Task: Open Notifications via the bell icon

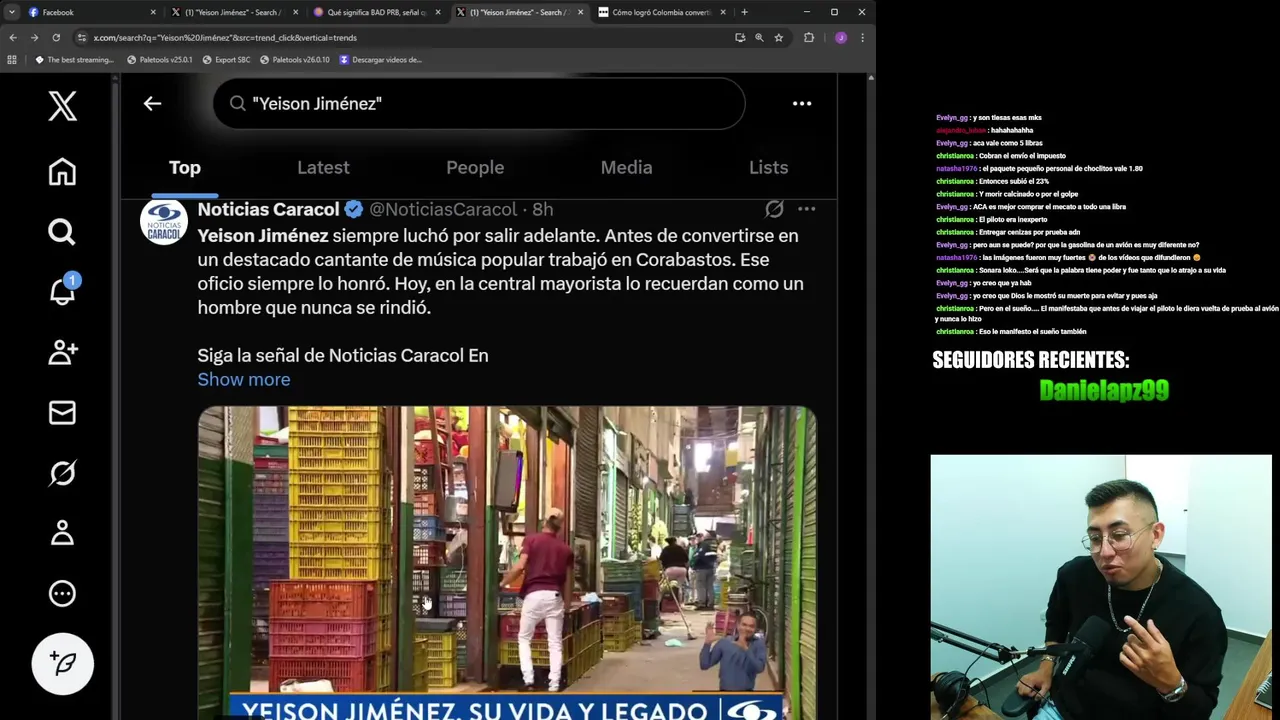Action: pos(62,292)
